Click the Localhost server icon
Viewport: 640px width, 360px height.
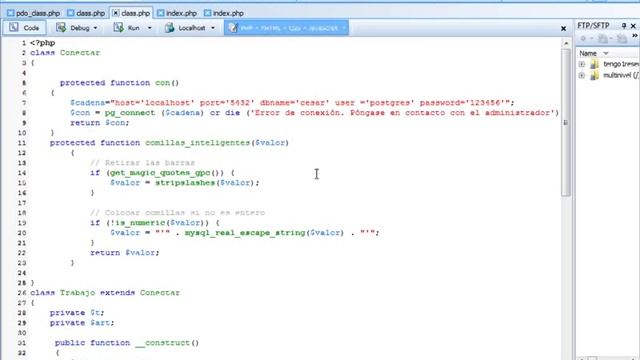[169, 28]
